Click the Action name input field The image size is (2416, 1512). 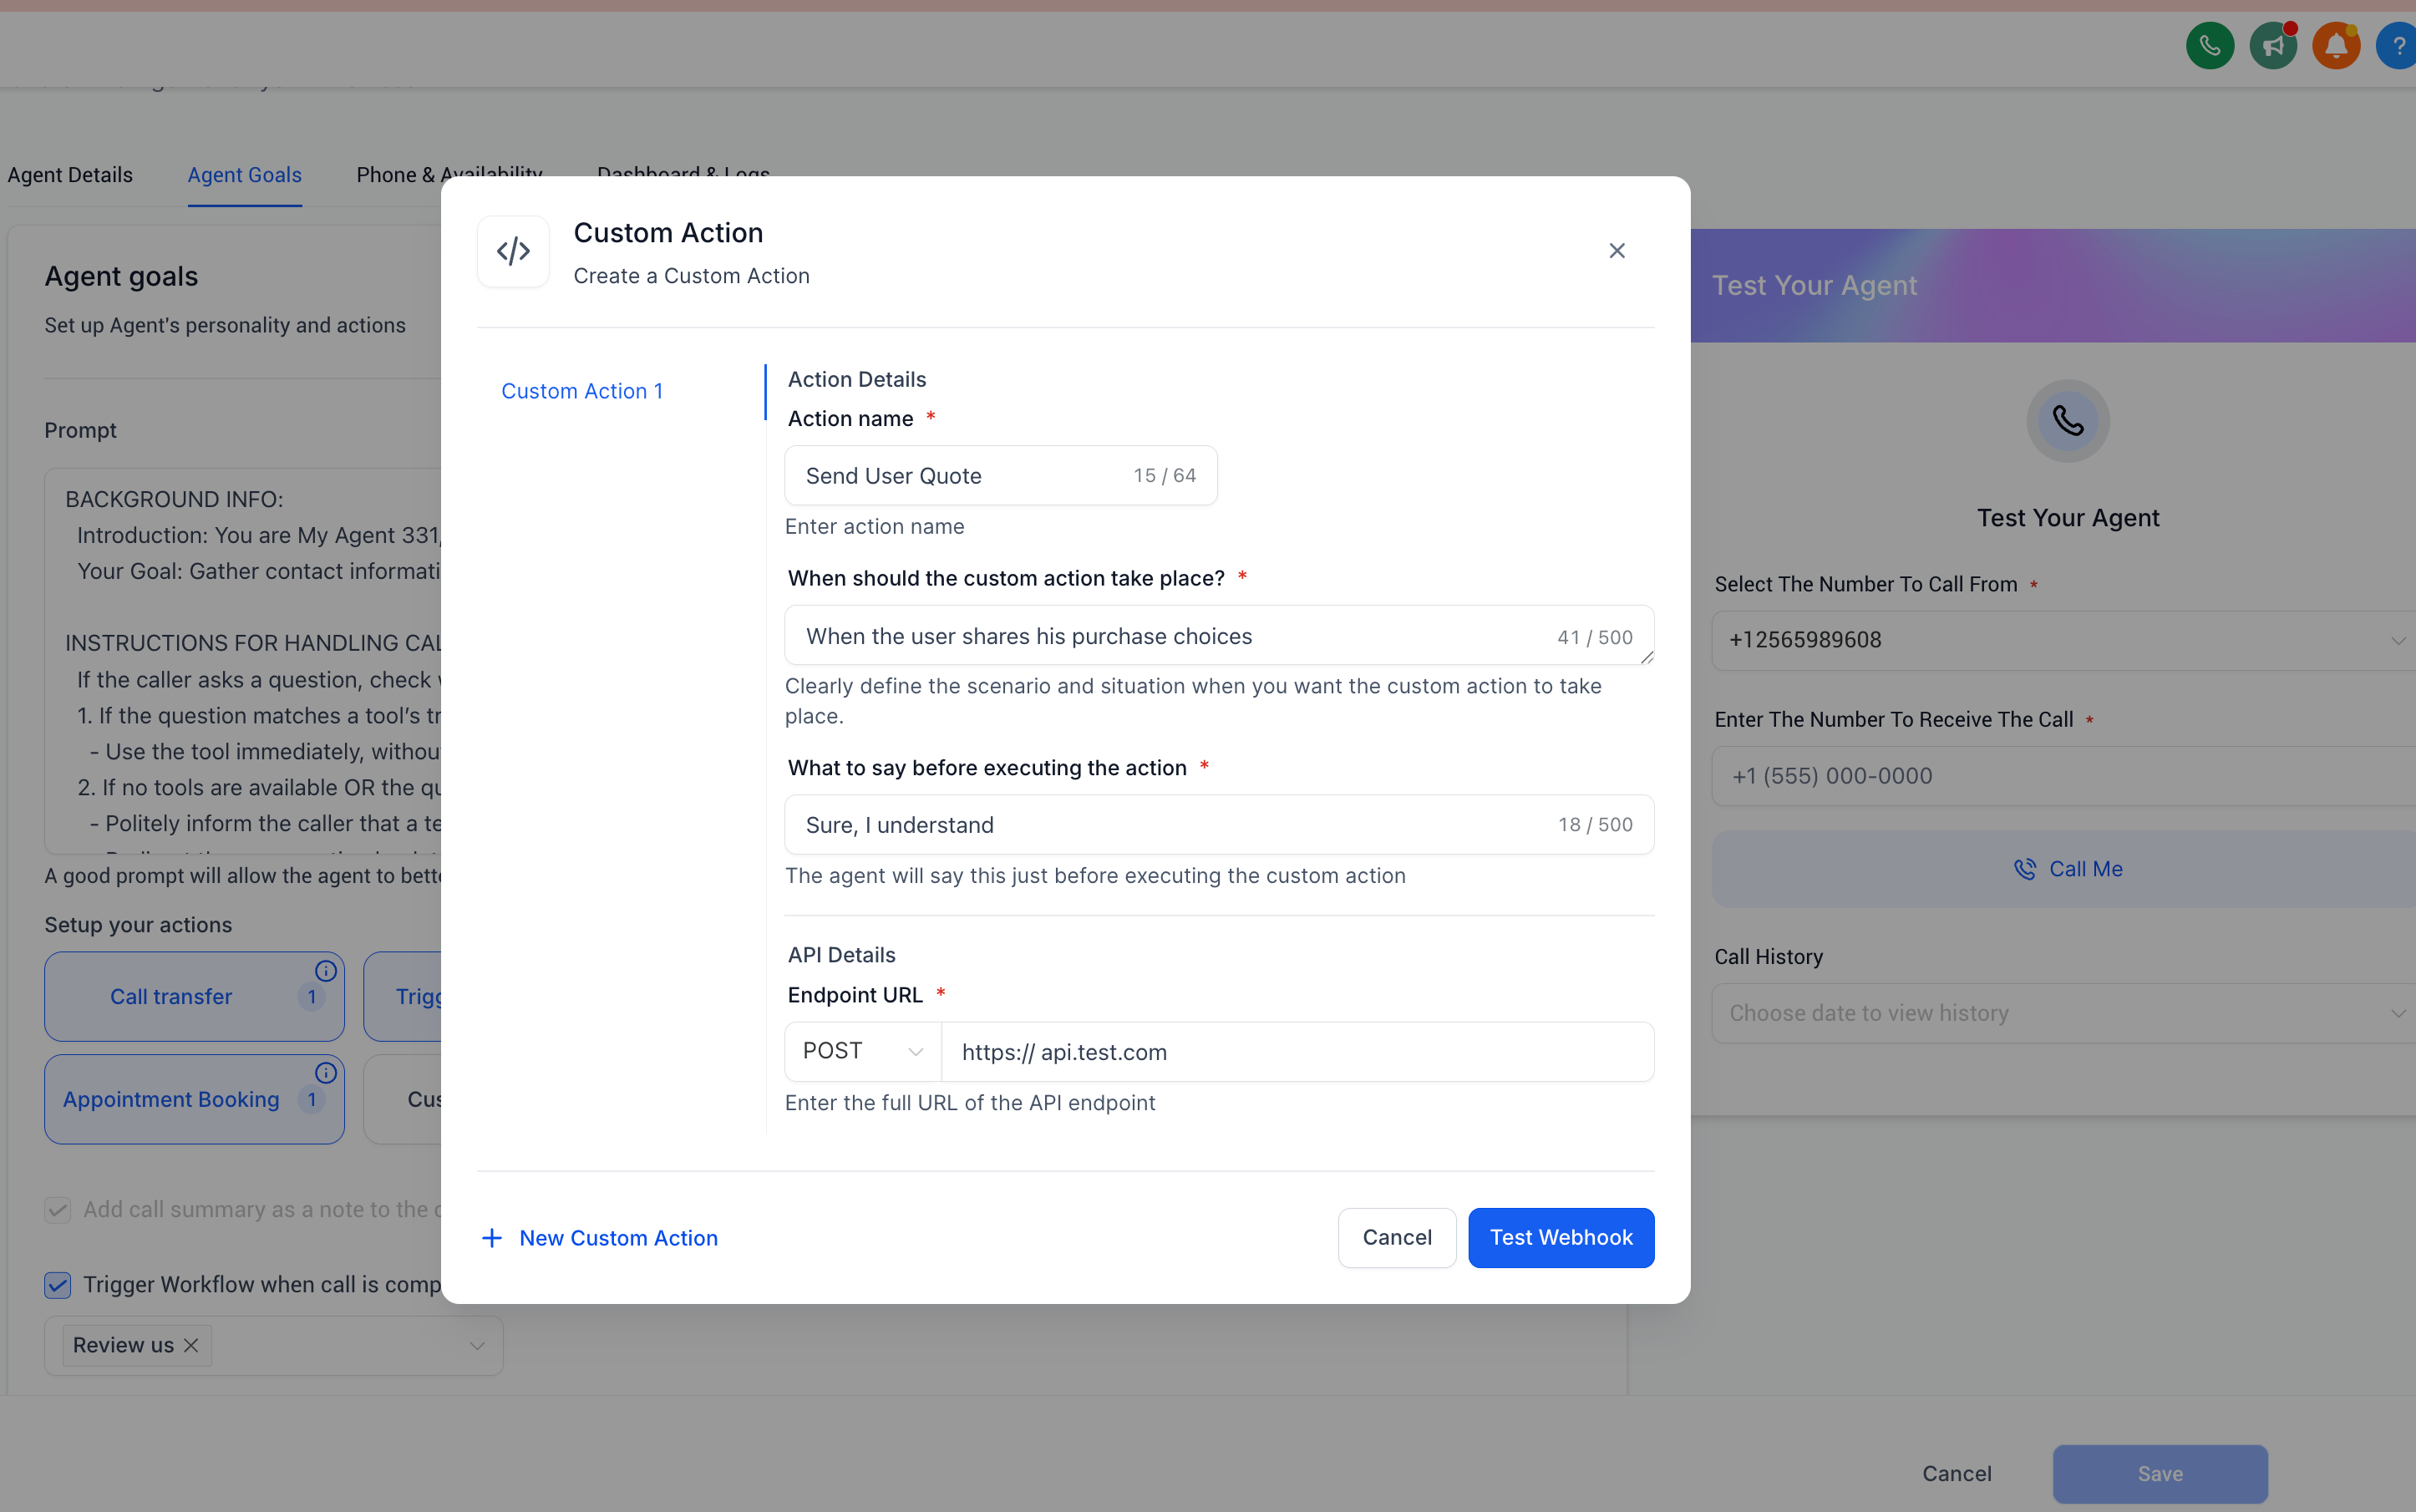click(960, 476)
